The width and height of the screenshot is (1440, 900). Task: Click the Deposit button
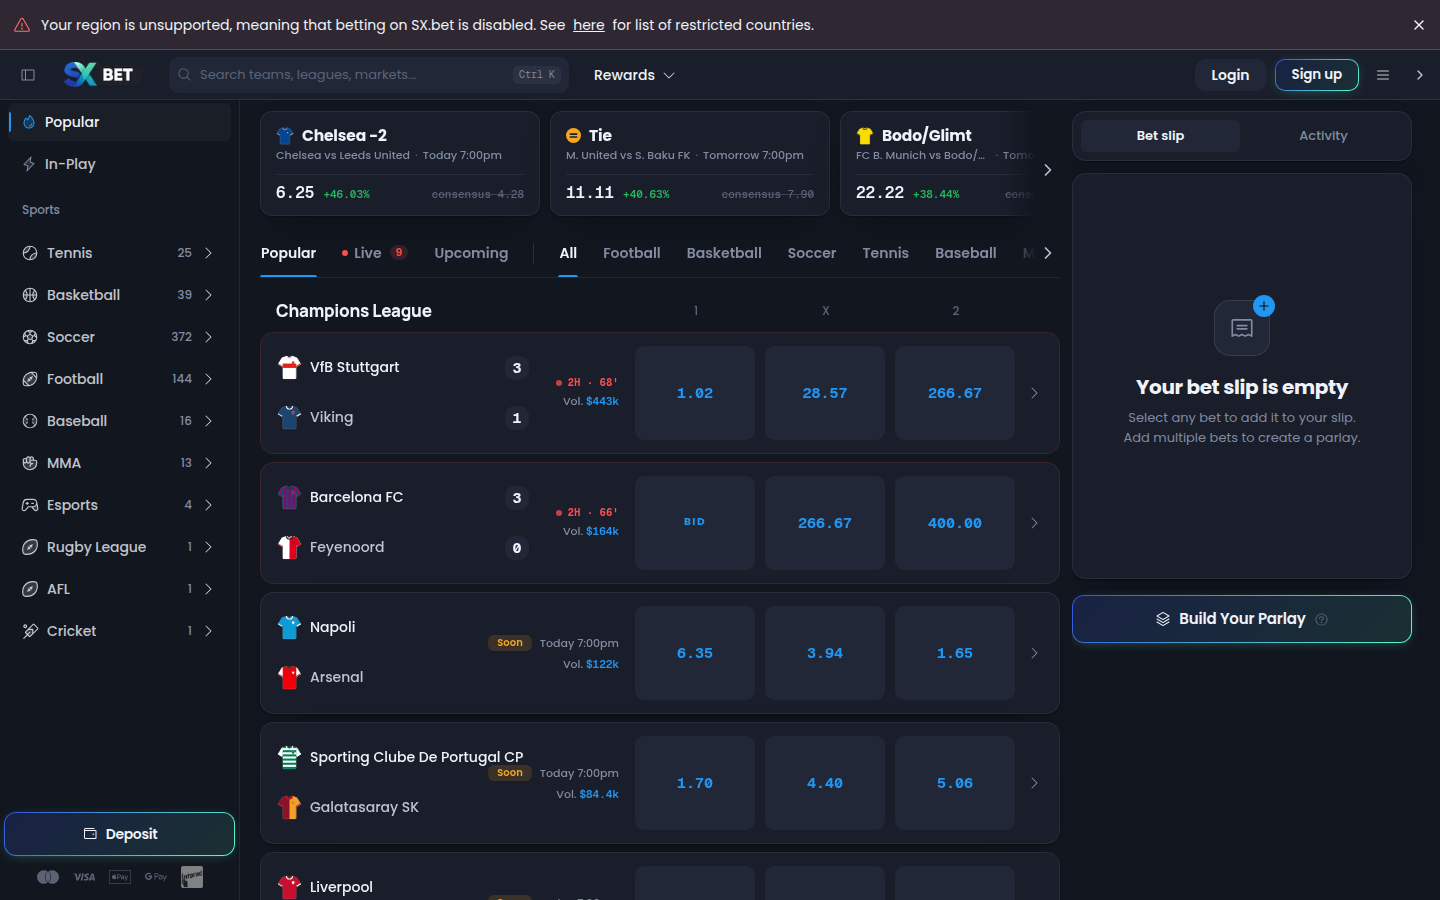pyautogui.click(x=120, y=834)
